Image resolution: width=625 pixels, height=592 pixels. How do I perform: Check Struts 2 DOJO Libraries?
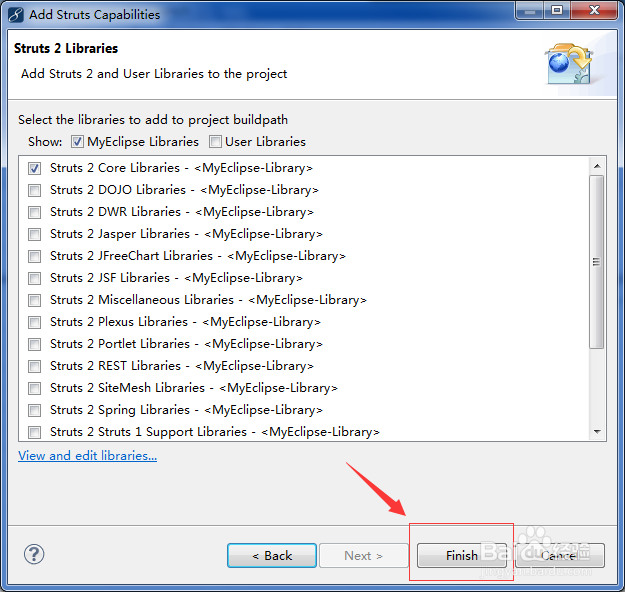tap(34, 190)
